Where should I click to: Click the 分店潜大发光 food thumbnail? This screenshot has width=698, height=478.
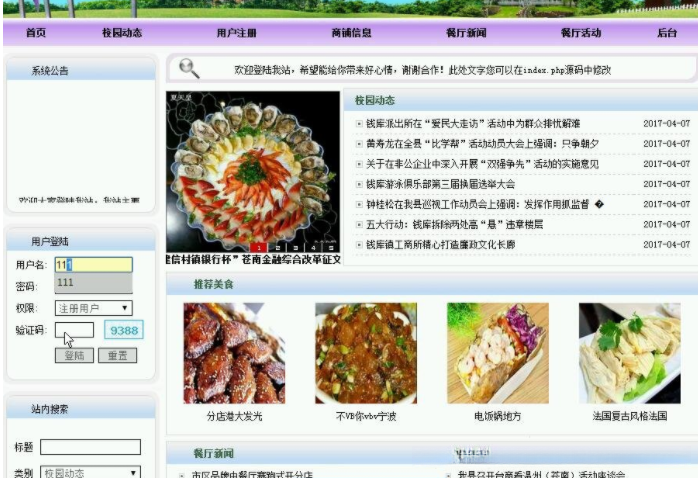(234, 353)
